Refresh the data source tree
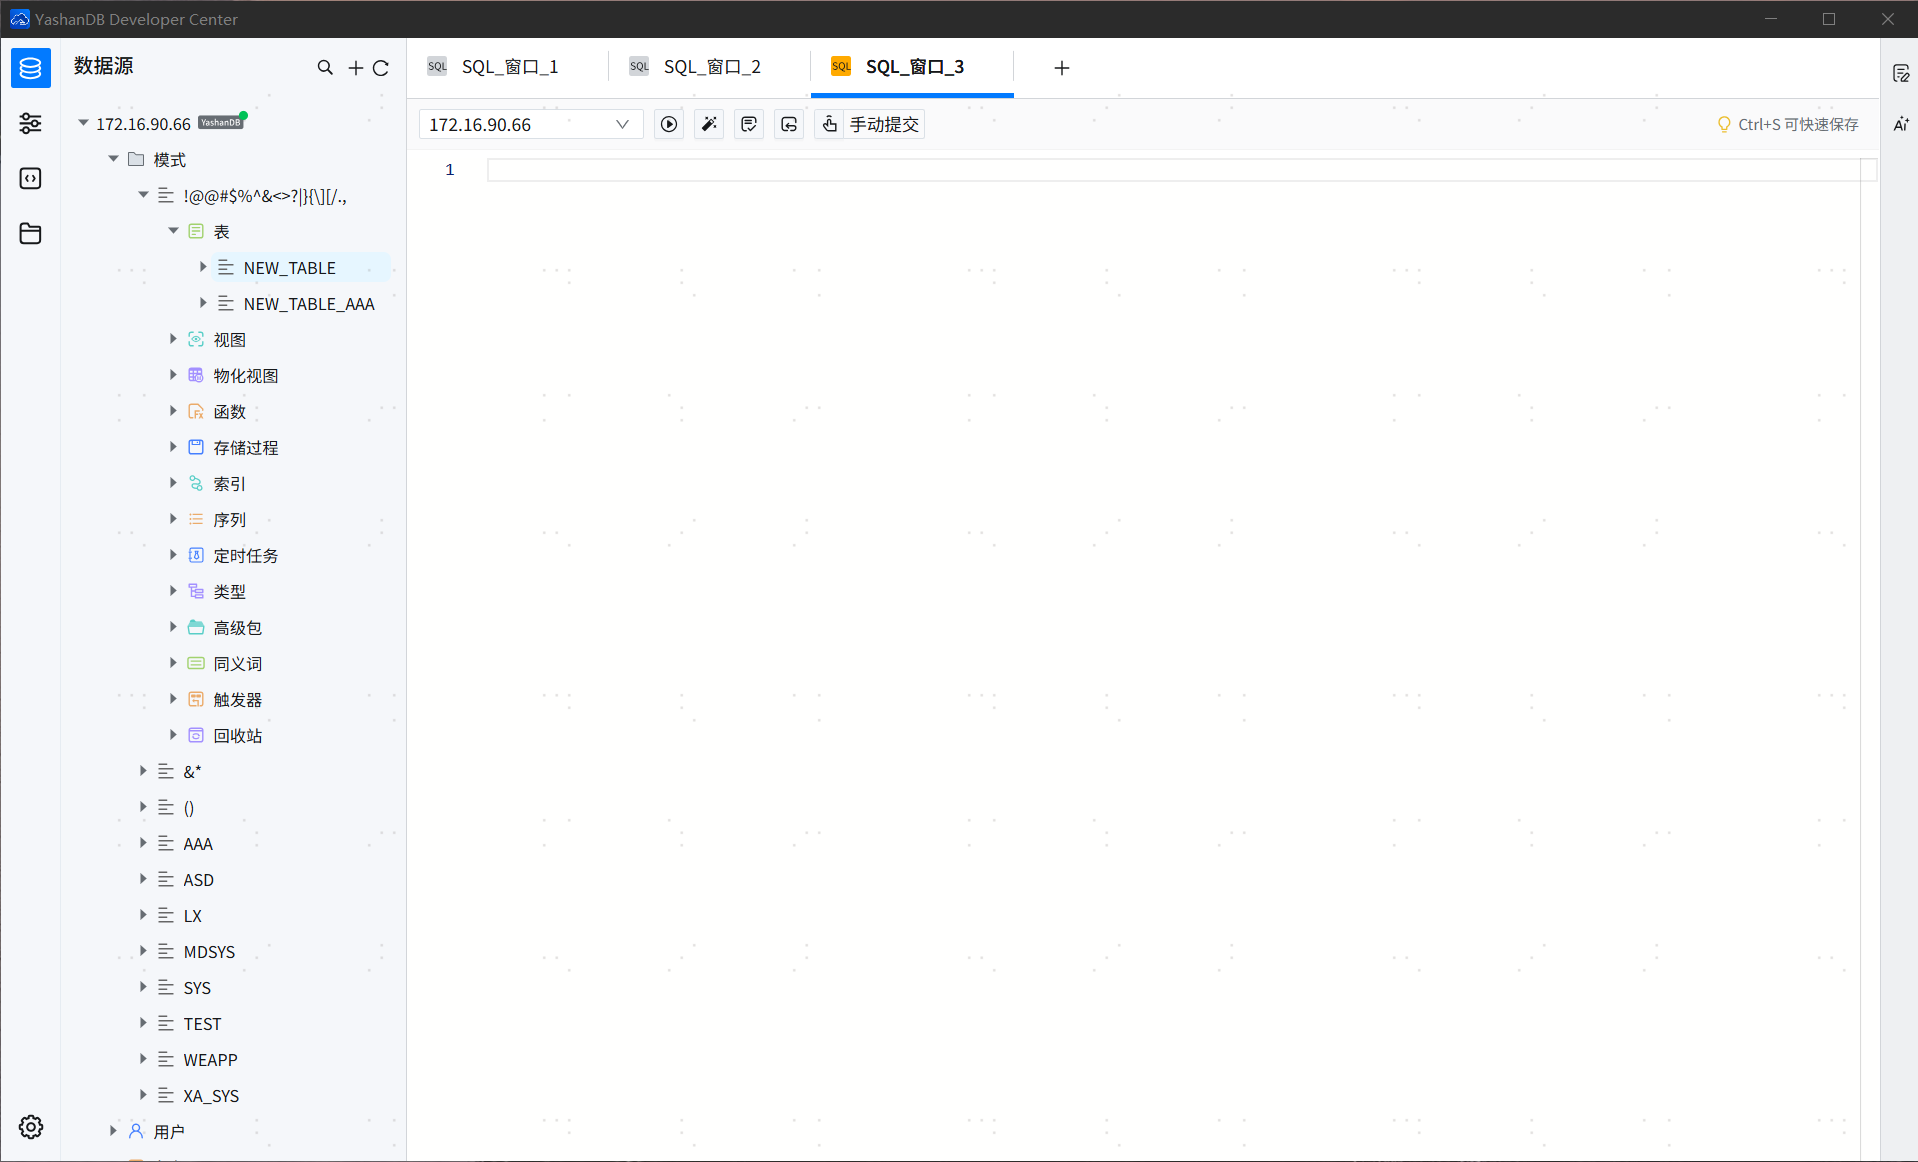 click(381, 67)
